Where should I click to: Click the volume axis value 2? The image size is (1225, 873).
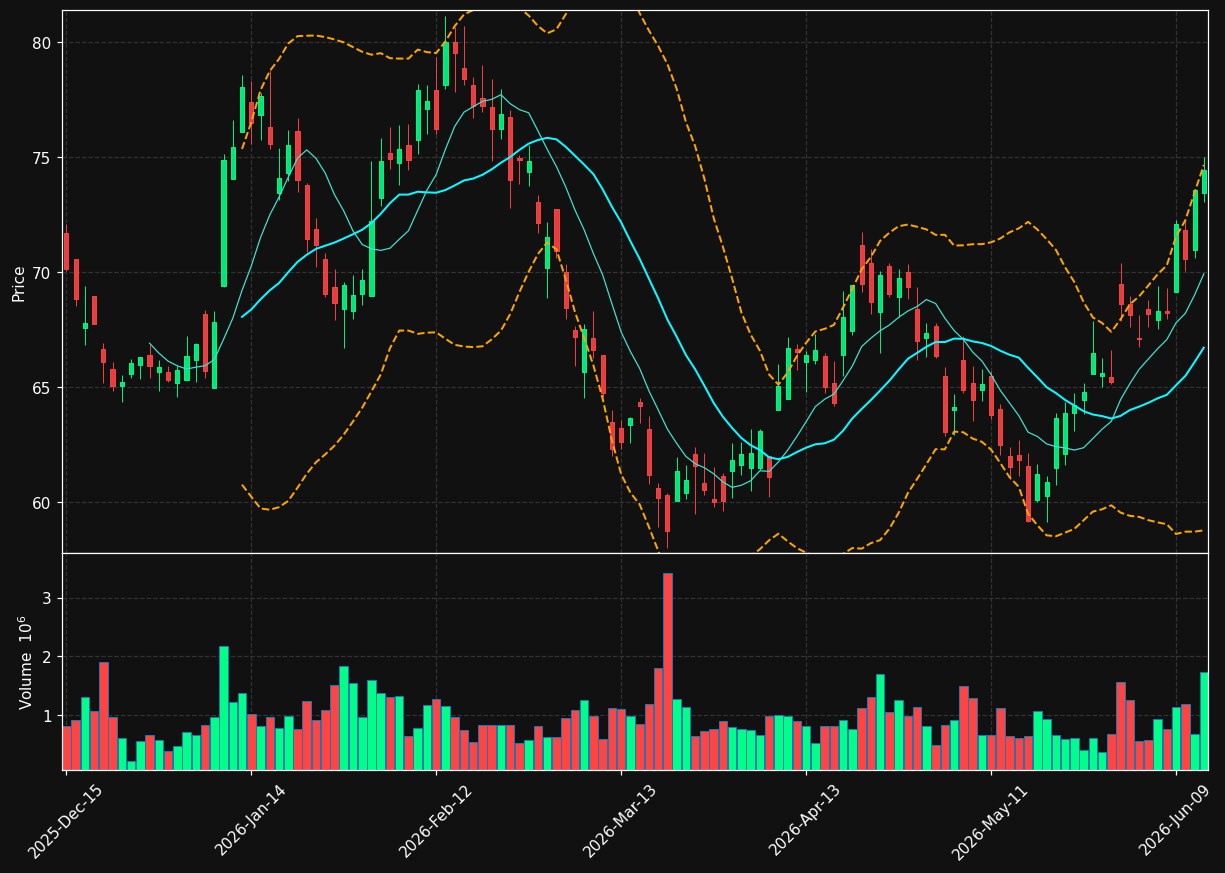[x=46, y=657]
